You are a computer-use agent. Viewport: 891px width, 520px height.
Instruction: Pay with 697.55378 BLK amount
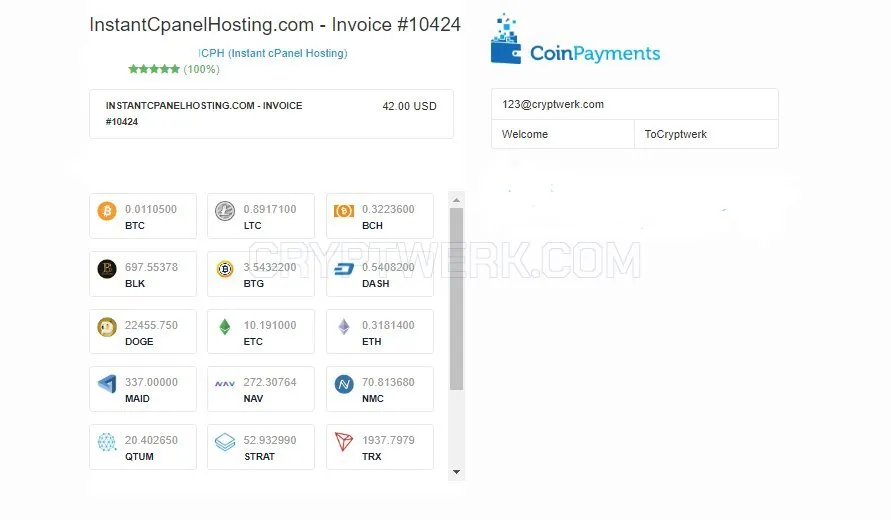click(151, 267)
